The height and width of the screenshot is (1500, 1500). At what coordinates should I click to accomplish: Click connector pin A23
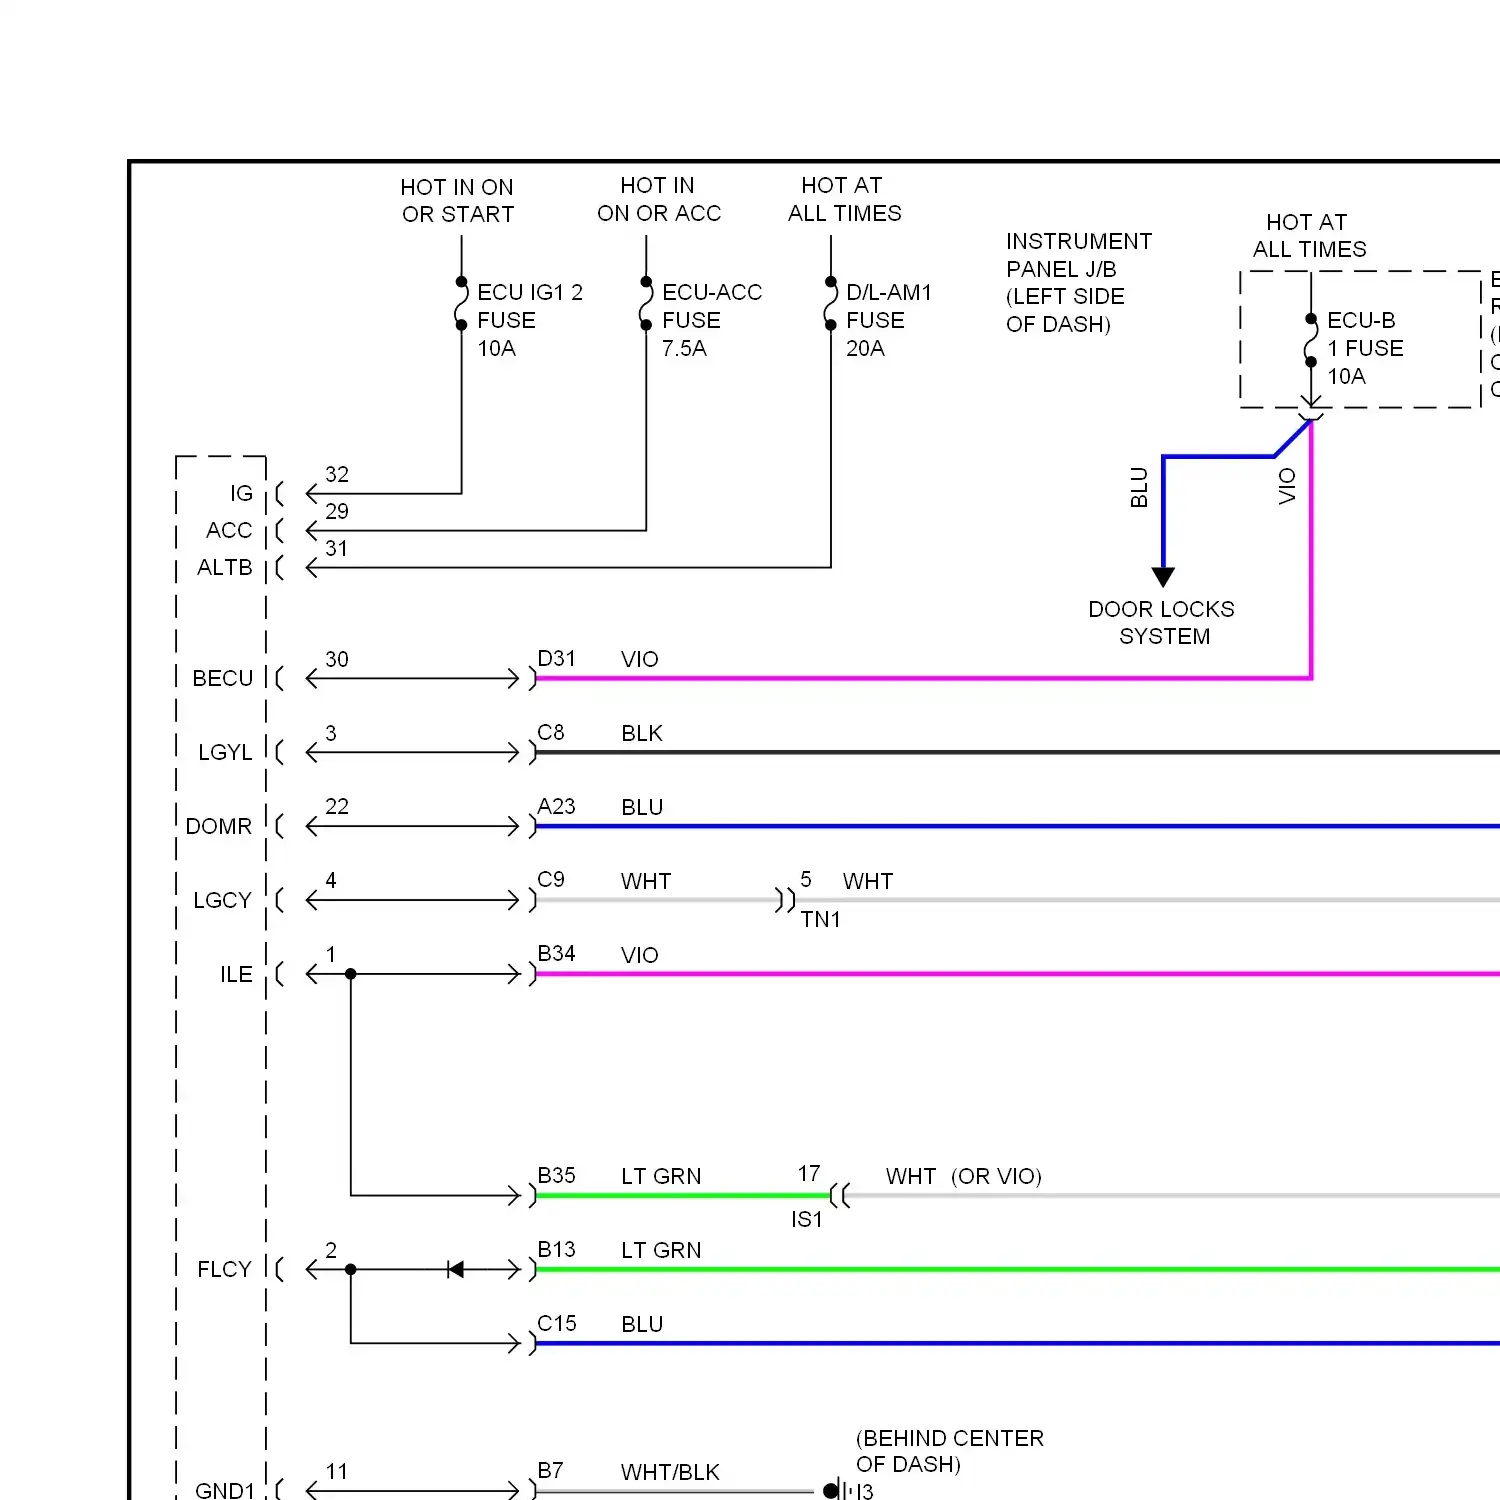tap(556, 806)
